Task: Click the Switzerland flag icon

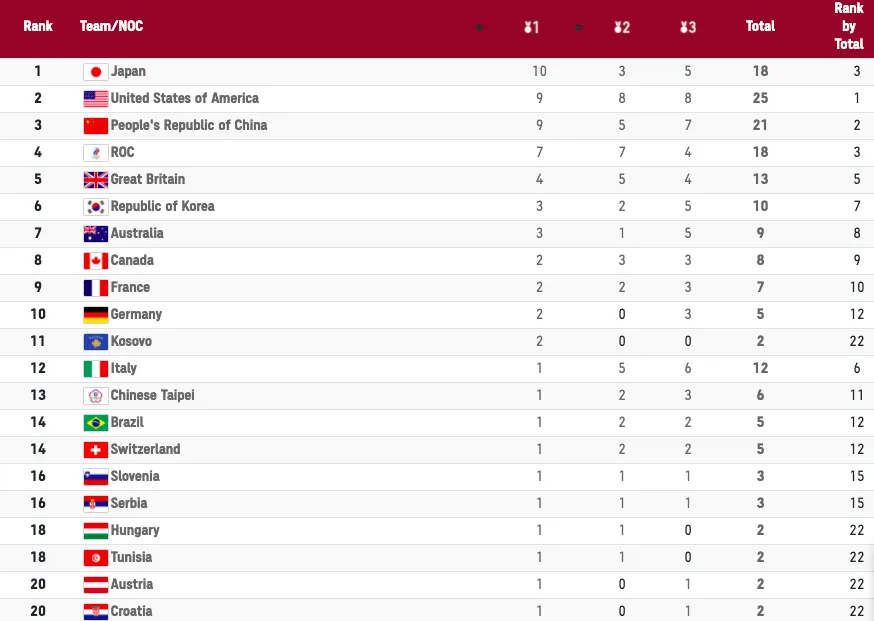Action: 95,450
